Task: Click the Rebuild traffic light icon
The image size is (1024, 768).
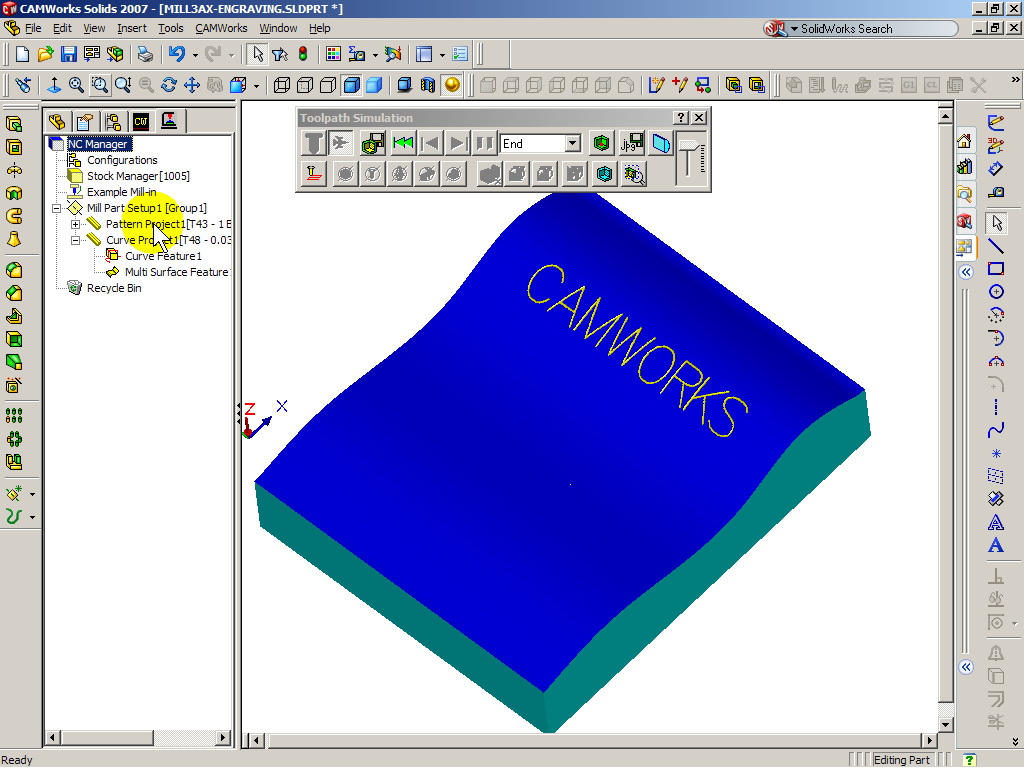Action: (x=302, y=54)
